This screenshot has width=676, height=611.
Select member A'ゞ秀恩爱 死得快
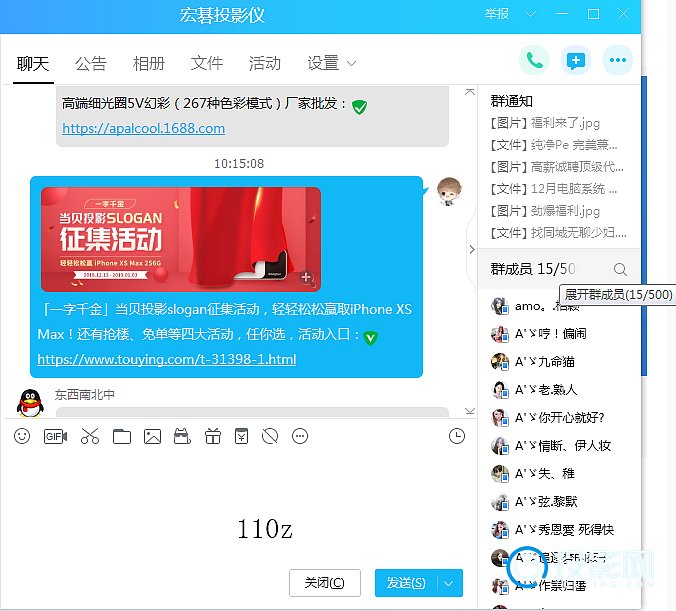click(x=564, y=530)
